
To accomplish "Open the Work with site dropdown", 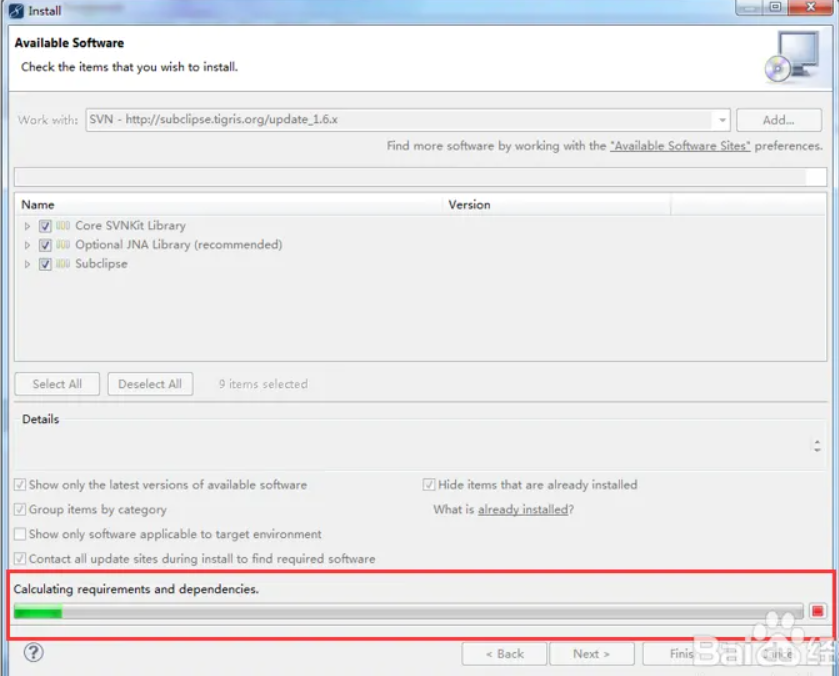I will pos(722,120).
